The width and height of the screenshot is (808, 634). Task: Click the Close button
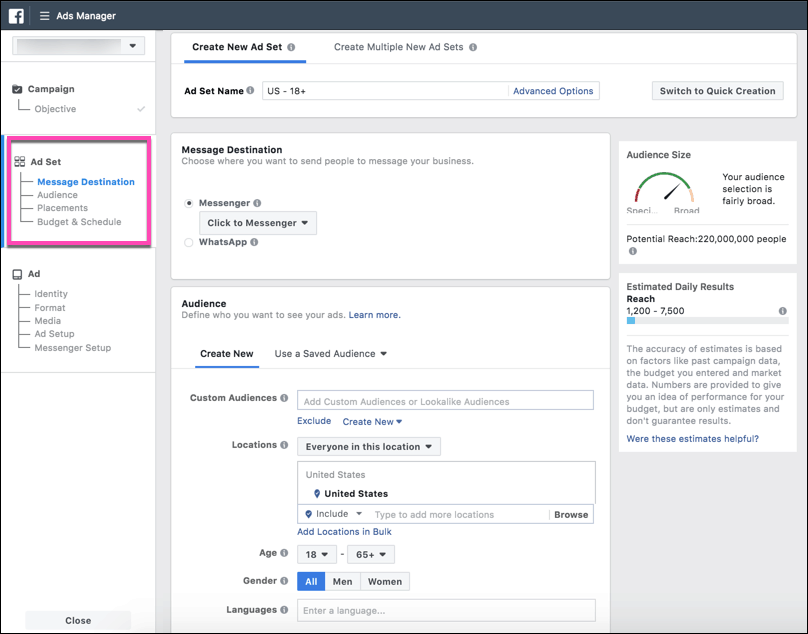(x=78, y=621)
